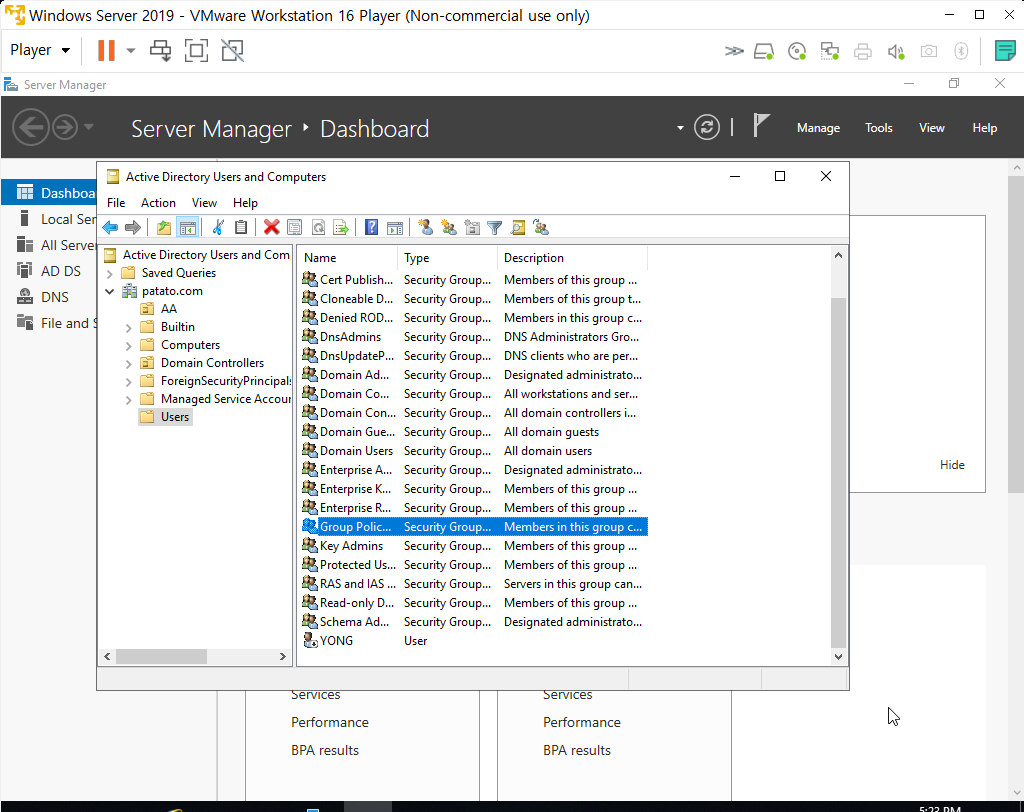1024x812 pixels.
Task: Click the blue Back arrow in ADUC toolbar
Action: [110, 227]
